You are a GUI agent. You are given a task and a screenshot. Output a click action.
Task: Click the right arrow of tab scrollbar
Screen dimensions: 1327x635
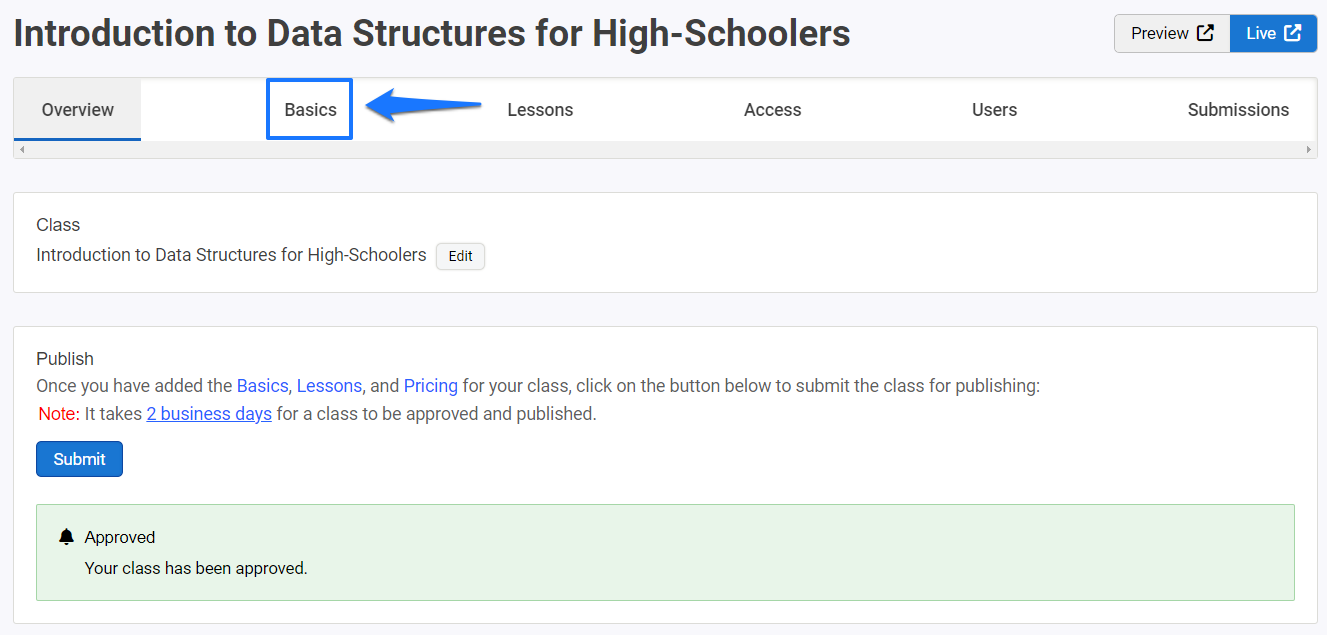pyautogui.click(x=1309, y=150)
